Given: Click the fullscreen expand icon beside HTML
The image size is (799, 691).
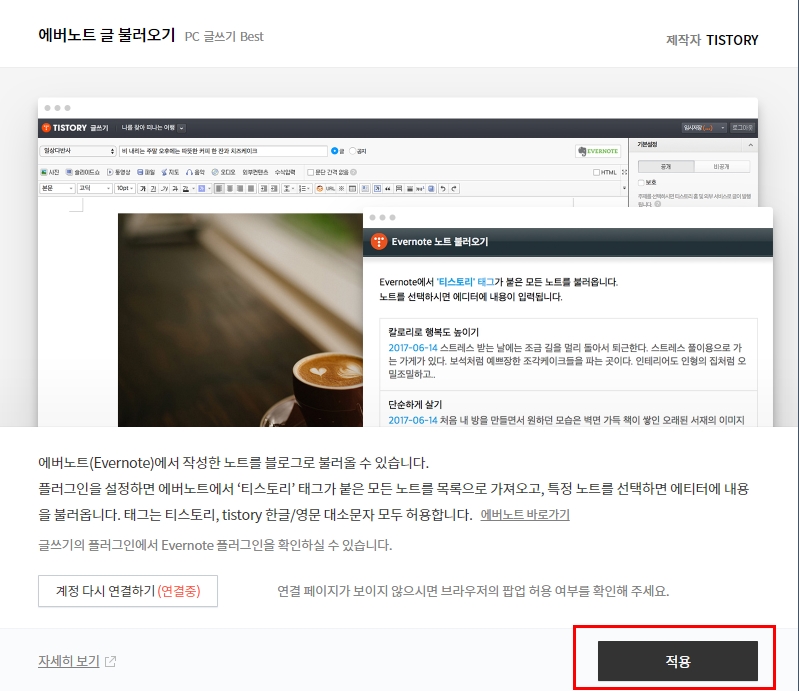Looking at the screenshot, I should click(624, 172).
